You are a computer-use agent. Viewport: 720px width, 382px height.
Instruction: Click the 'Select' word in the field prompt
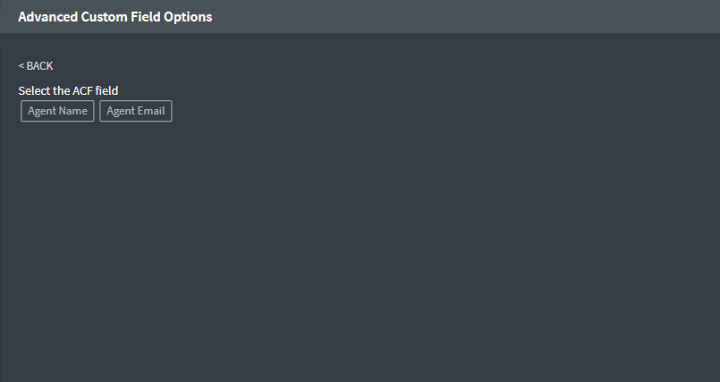[34, 90]
